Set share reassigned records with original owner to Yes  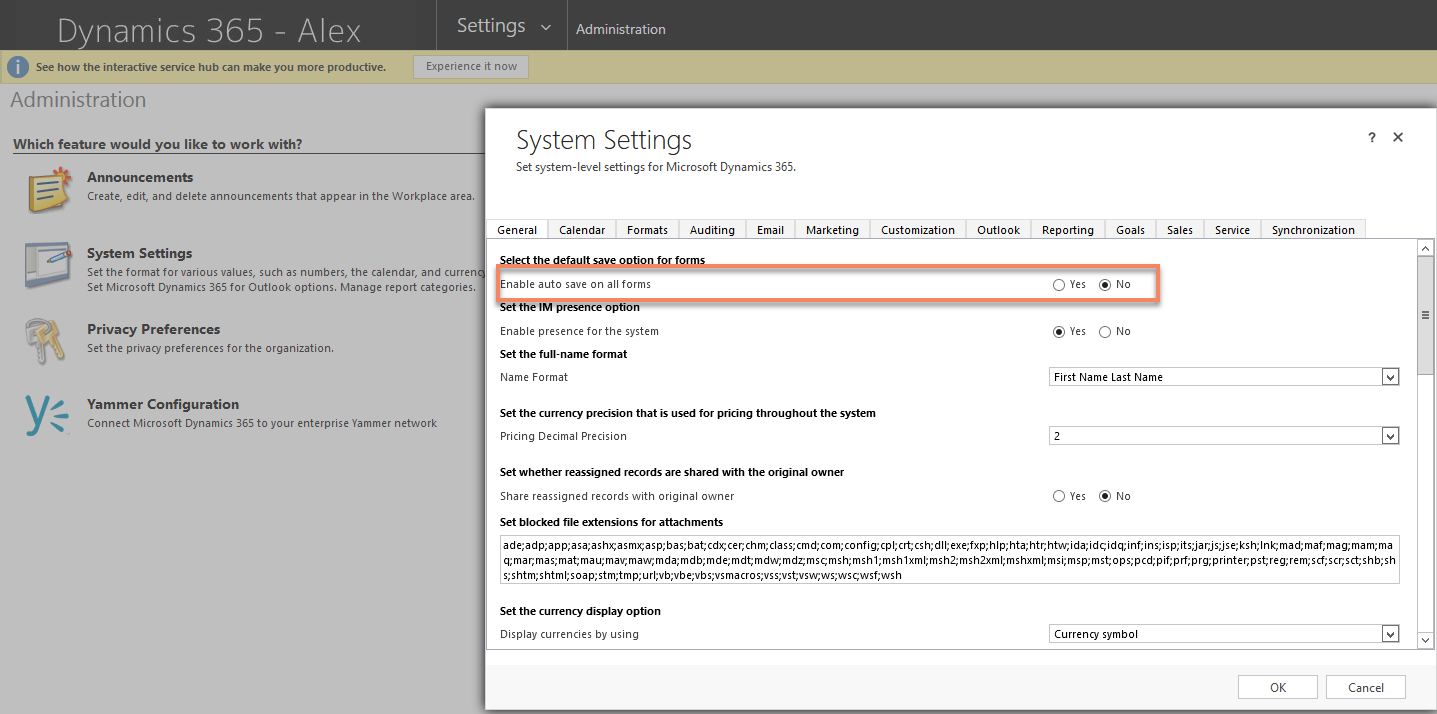point(1058,496)
